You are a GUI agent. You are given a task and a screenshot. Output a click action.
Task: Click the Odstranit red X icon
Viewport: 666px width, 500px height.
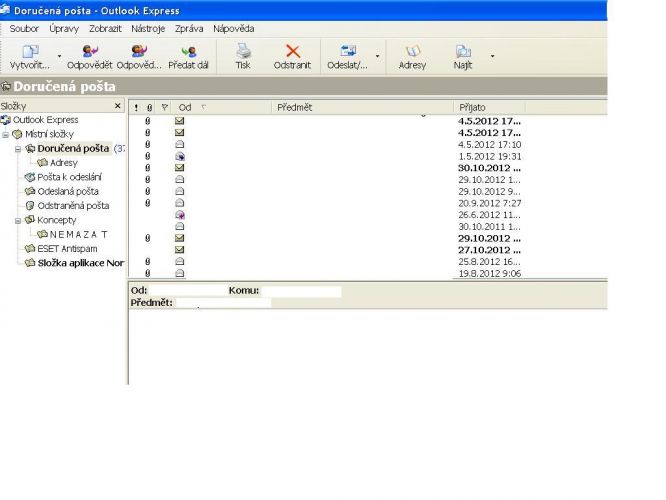[x=293, y=51]
